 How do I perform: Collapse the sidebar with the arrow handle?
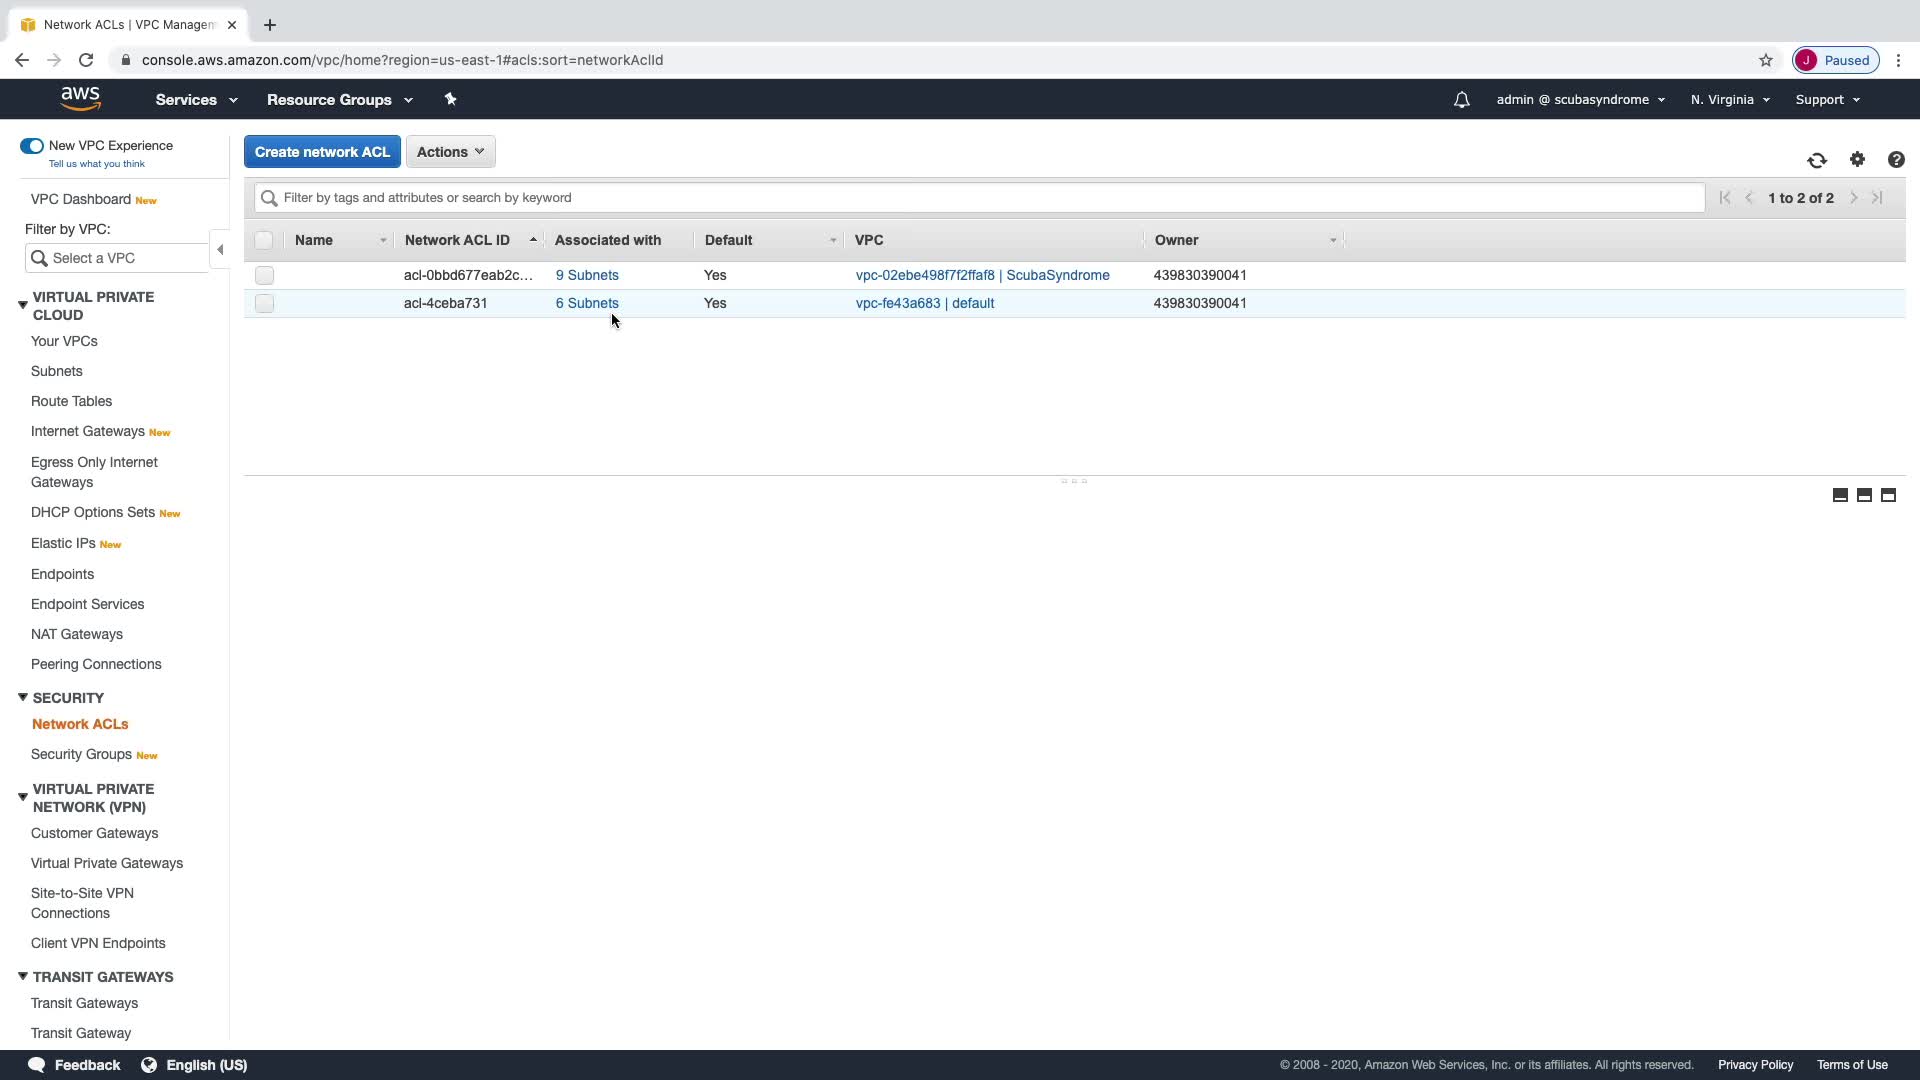(x=220, y=250)
